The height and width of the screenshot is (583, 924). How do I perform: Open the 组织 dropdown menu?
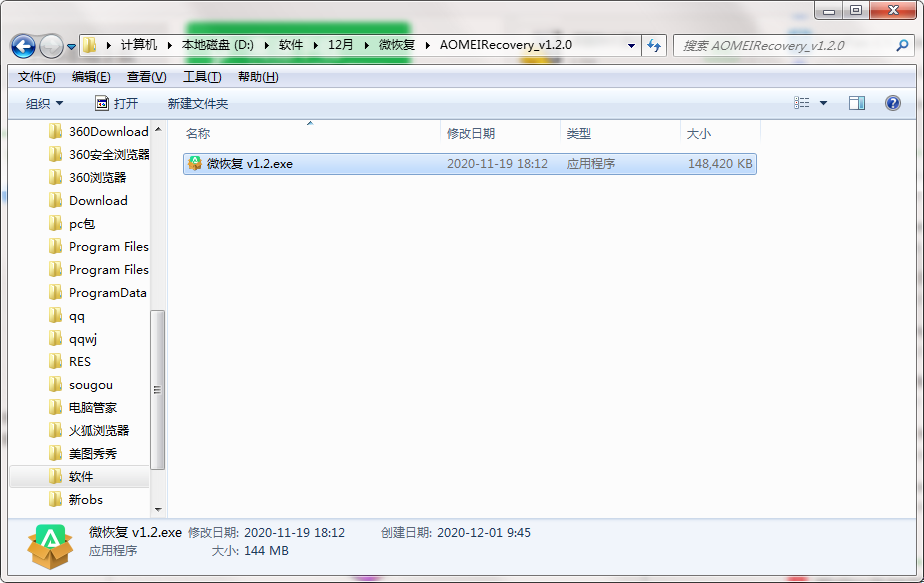[44, 104]
